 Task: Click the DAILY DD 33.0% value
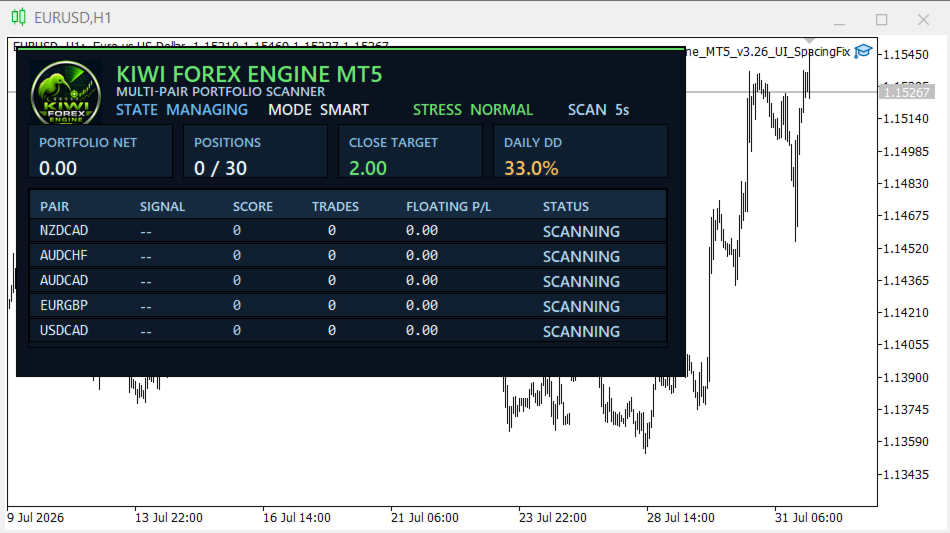point(531,168)
